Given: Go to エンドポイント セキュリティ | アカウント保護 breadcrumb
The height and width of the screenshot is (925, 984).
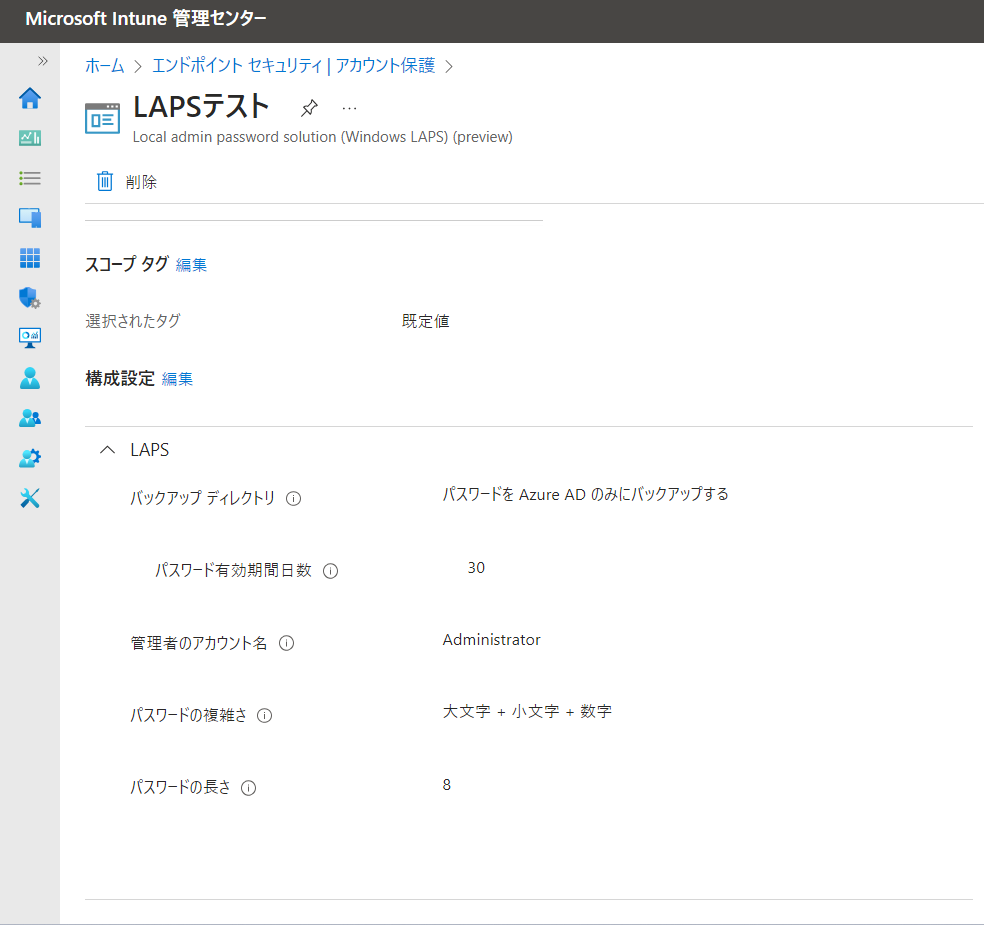Looking at the screenshot, I should tap(293, 66).
